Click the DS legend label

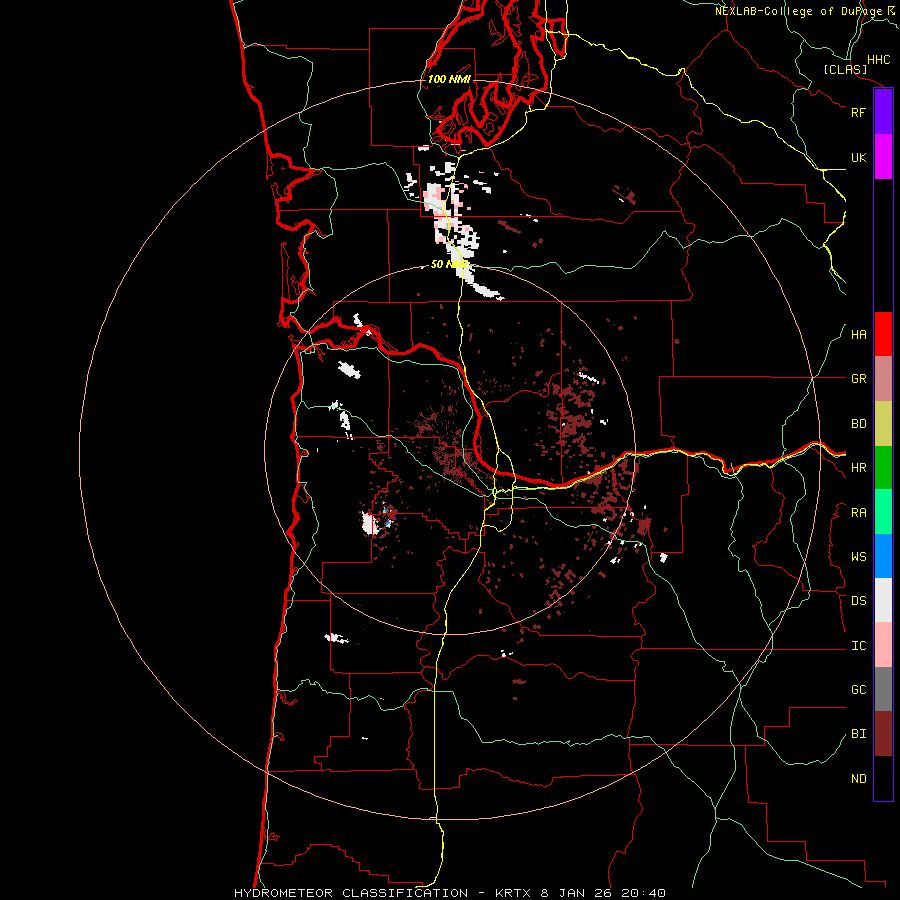858,601
